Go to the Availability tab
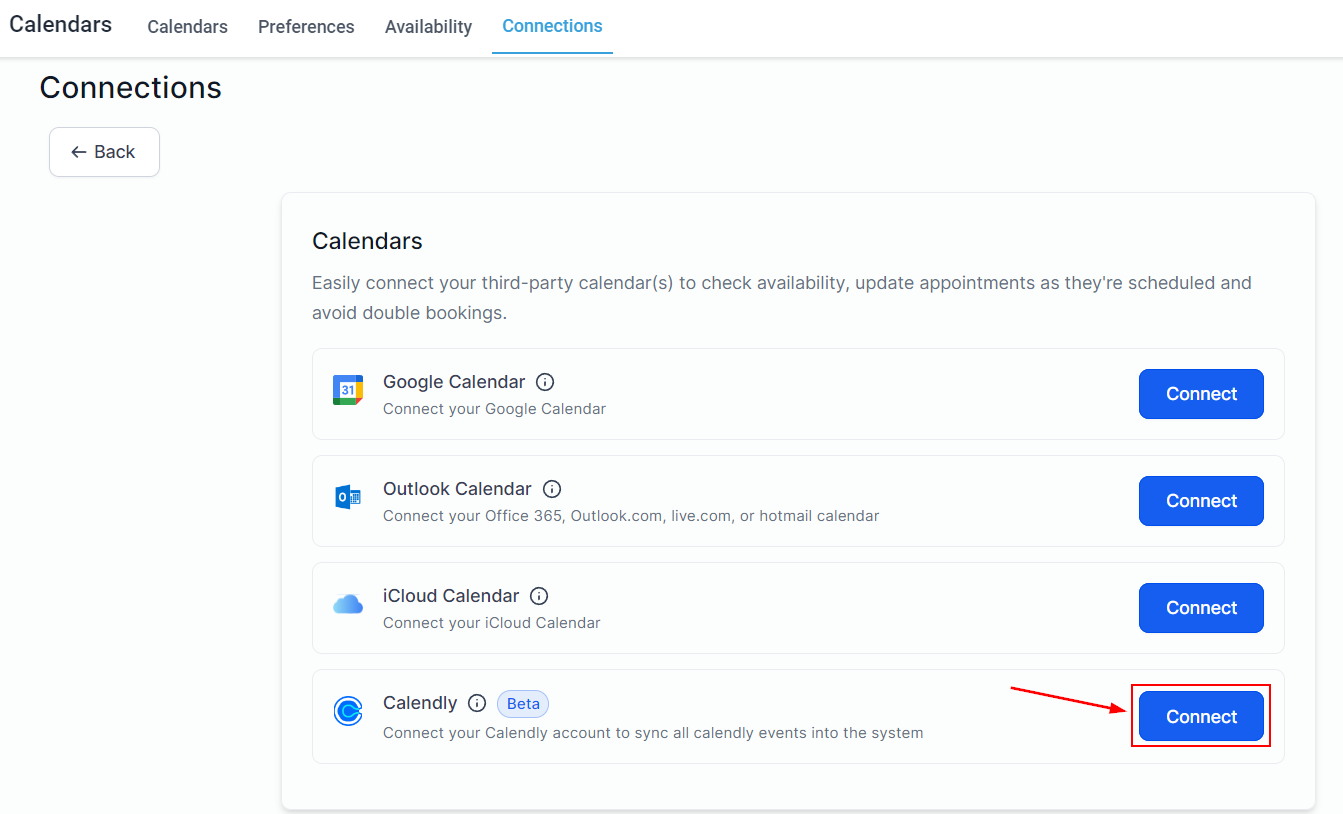Image resolution: width=1343 pixels, height=814 pixels. (428, 27)
